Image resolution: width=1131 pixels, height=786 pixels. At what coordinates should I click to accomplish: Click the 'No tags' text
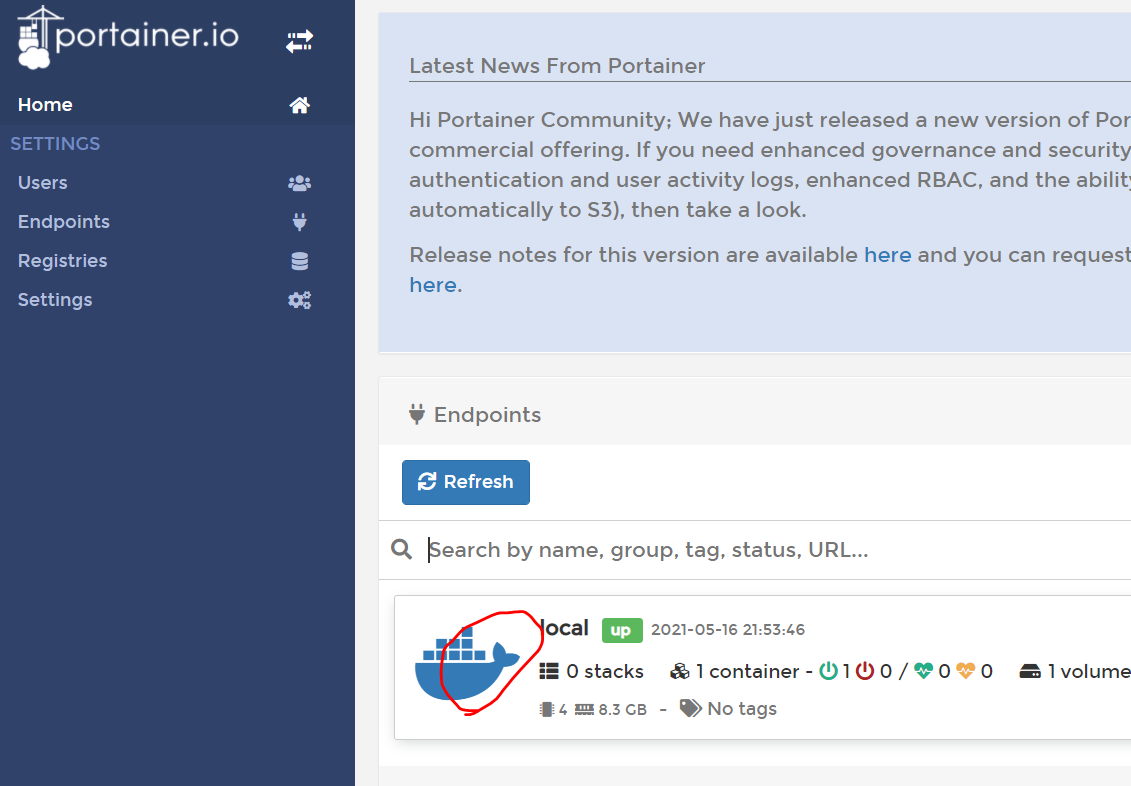click(x=742, y=709)
